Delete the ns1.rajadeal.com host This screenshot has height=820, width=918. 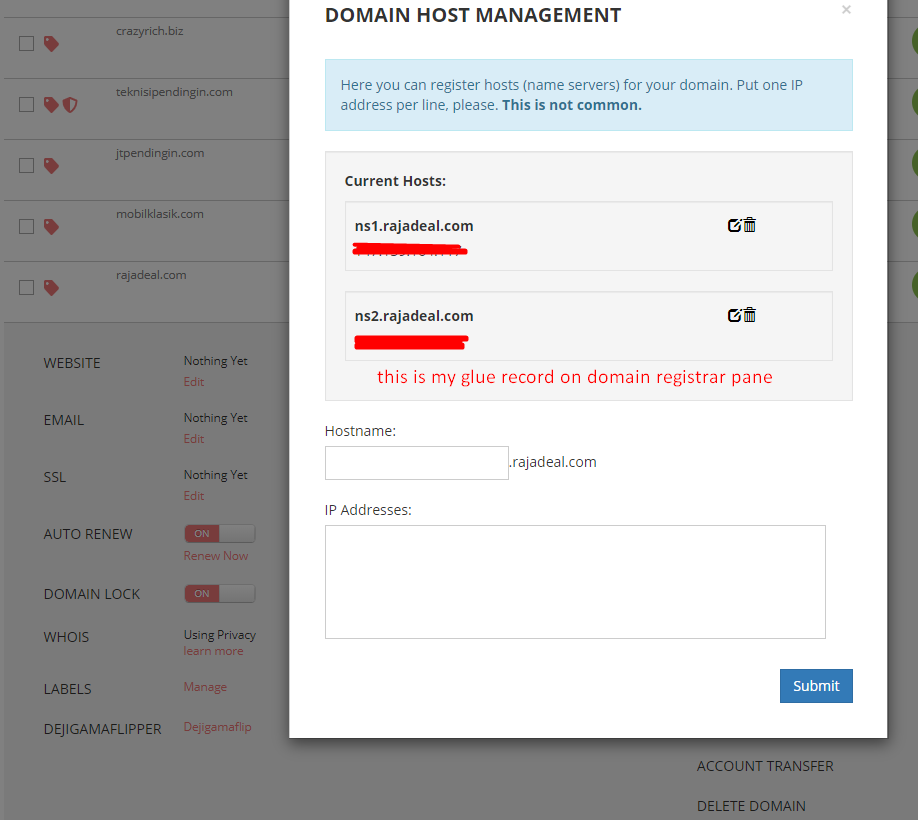coord(750,225)
